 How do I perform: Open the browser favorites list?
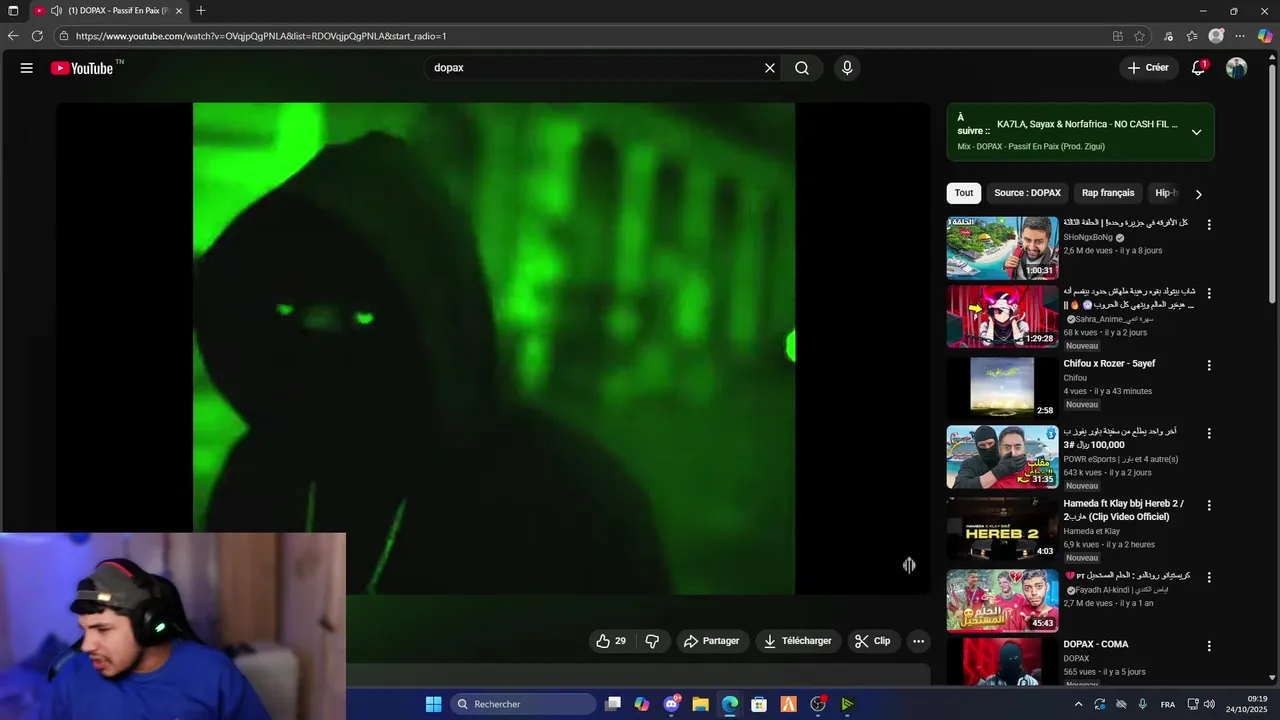tap(1192, 36)
